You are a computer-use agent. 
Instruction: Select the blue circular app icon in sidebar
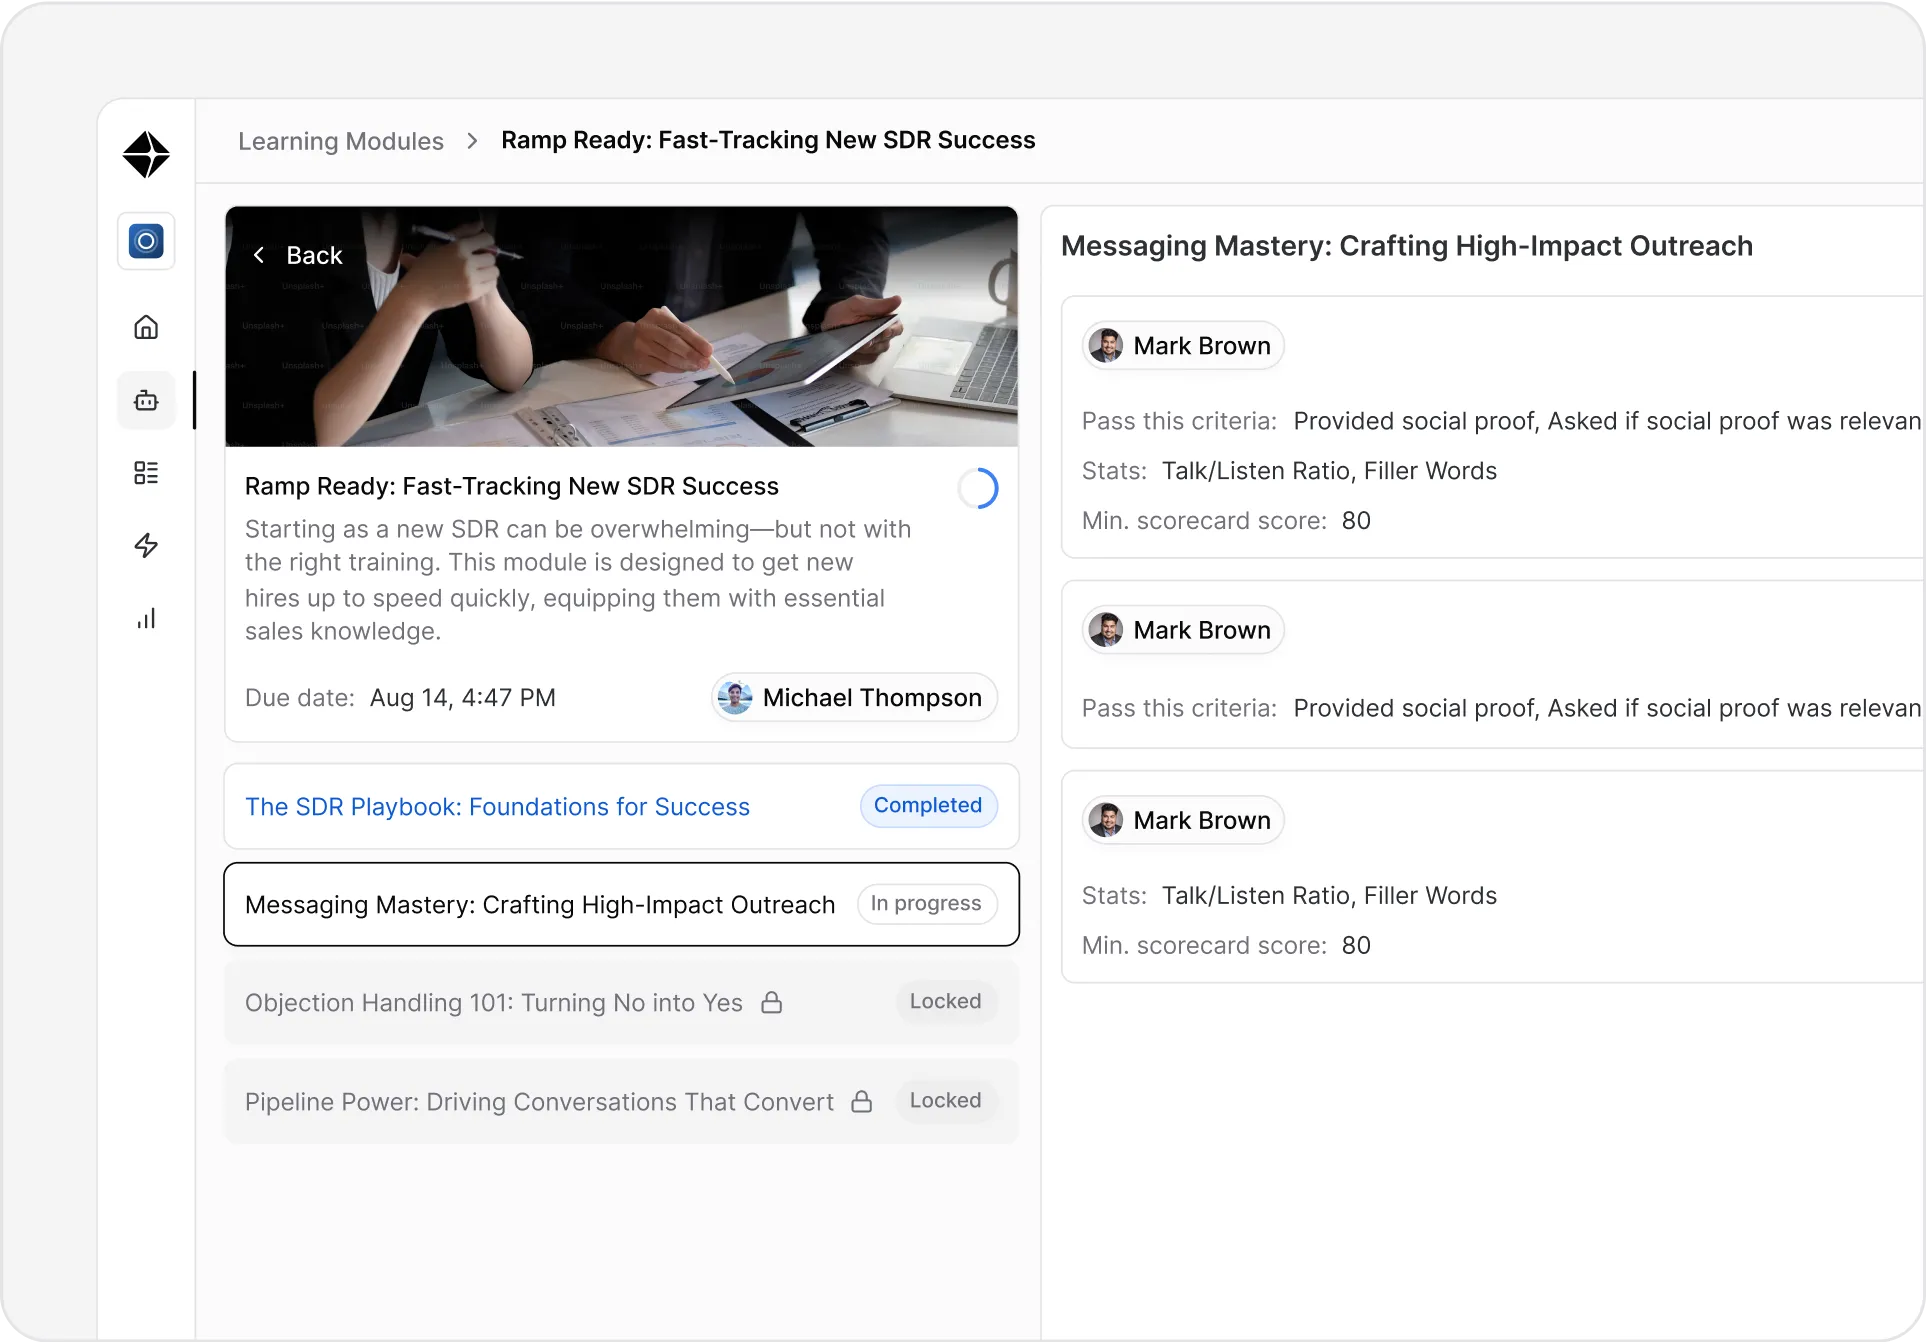point(146,241)
